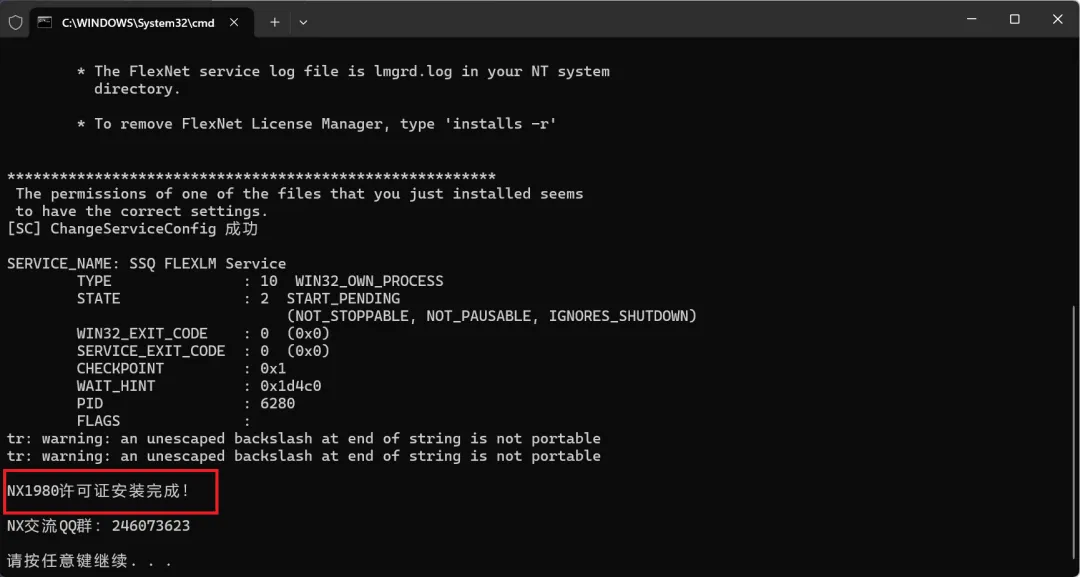Click the 'NX1980许可证安装完成!' message line
The height and width of the screenshot is (577, 1080).
(x=98, y=491)
